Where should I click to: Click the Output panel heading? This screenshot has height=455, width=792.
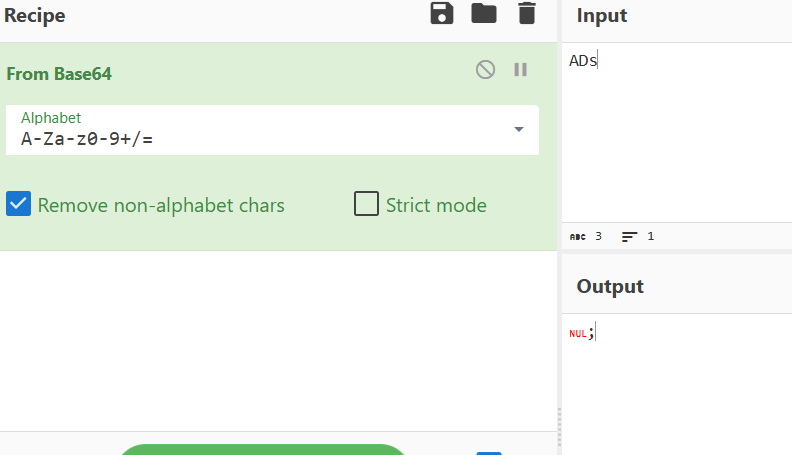click(x=610, y=286)
